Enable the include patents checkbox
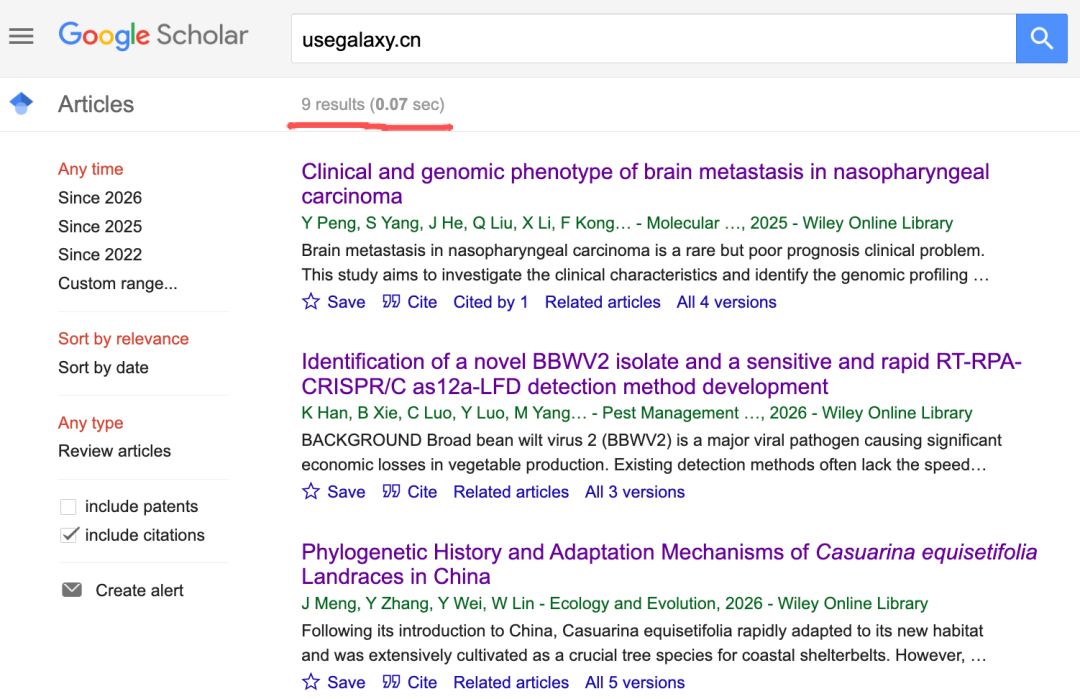The width and height of the screenshot is (1080, 699). [x=68, y=507]
